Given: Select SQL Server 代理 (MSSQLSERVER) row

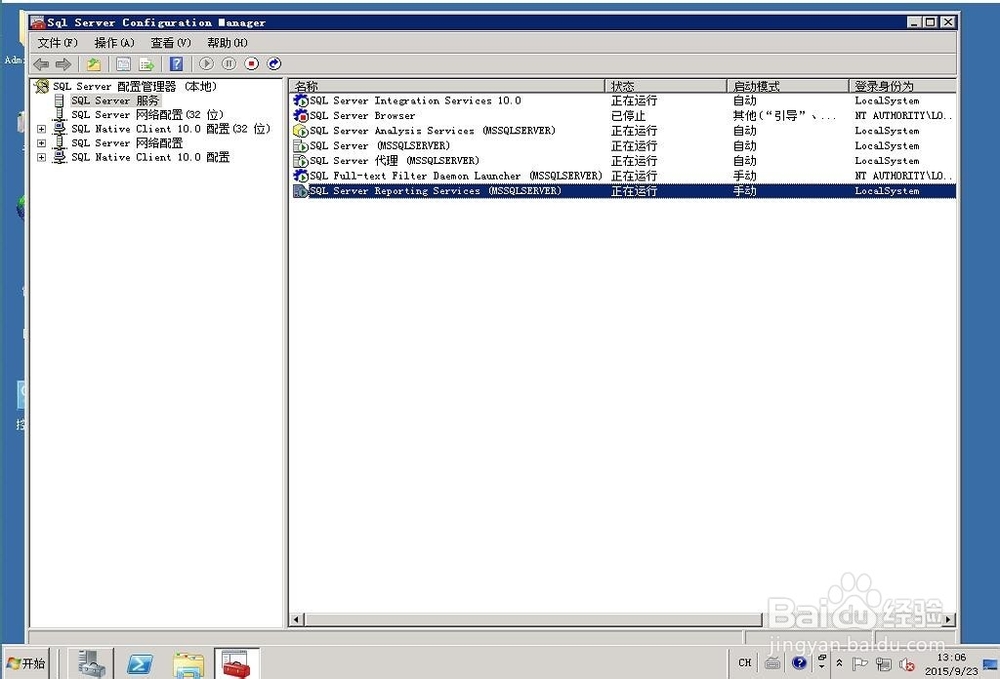Looking at the screenshot, I should pyautogui.click(x=624, y=161).
